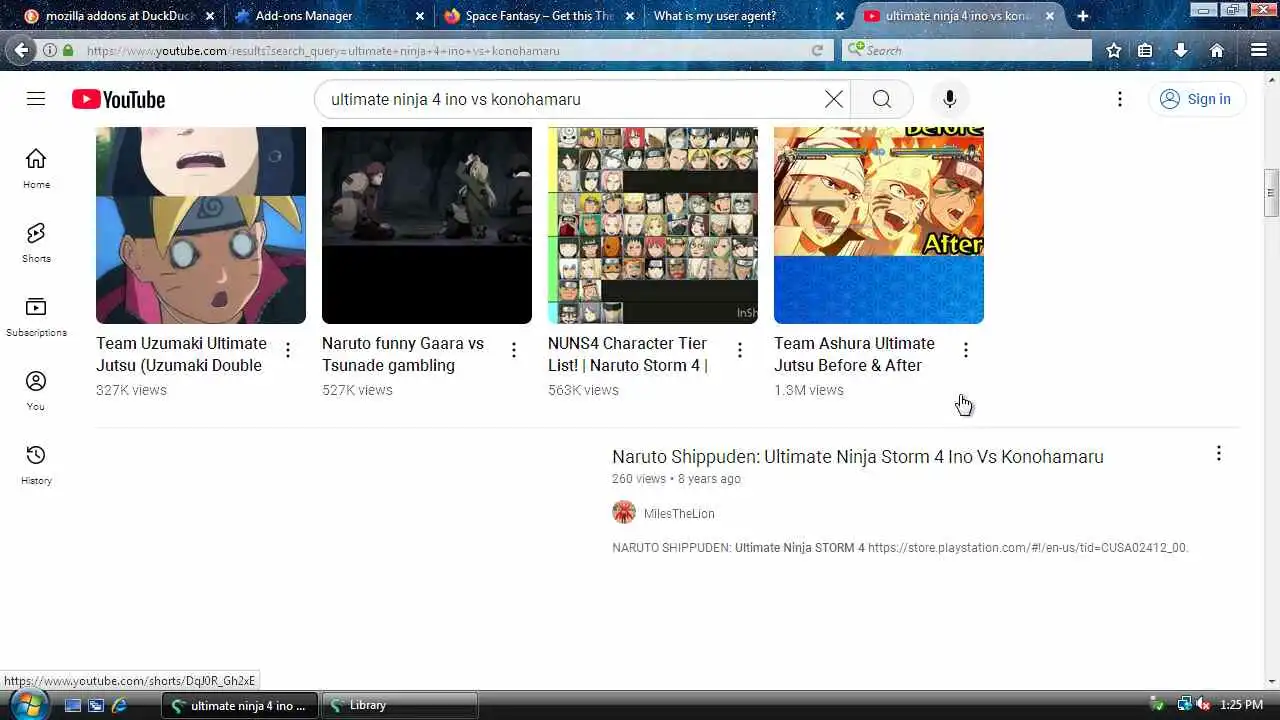Image resolution: width=1280 pixels, height=720 pixels.
Task: Focus the browser Search box
Action: 977,50
